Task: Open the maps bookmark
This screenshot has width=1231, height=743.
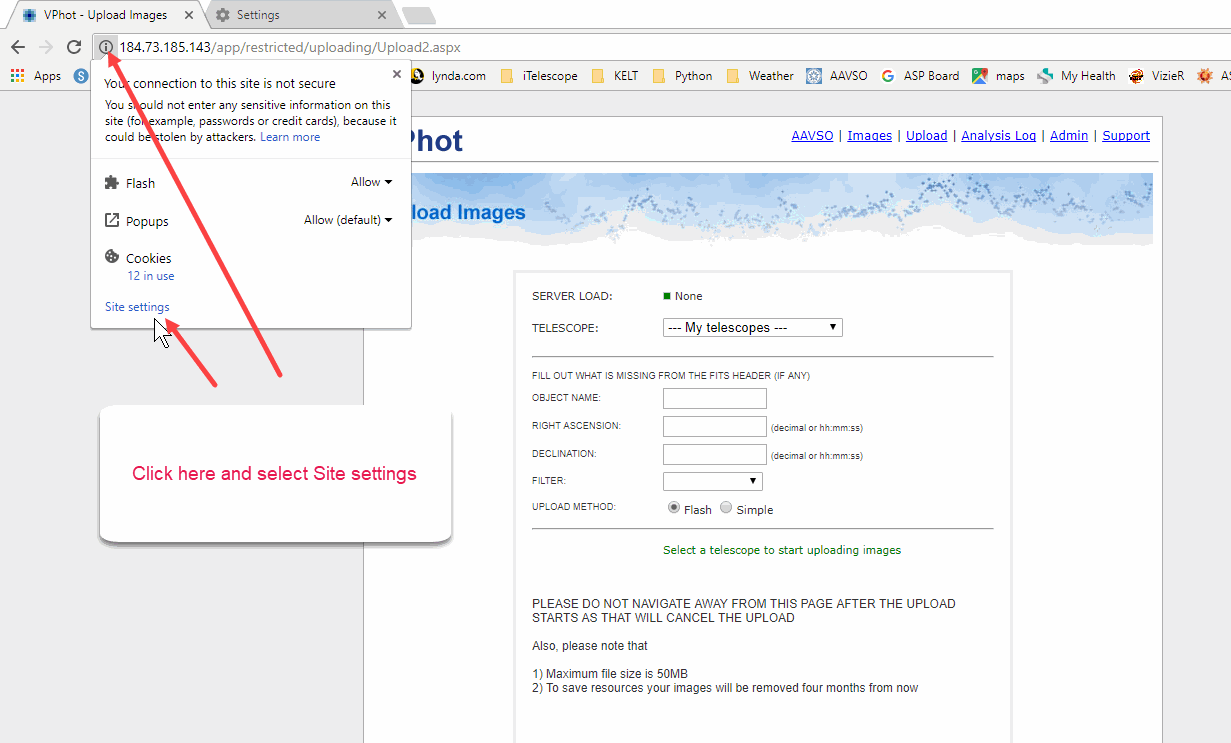Action: pos(998,76)
